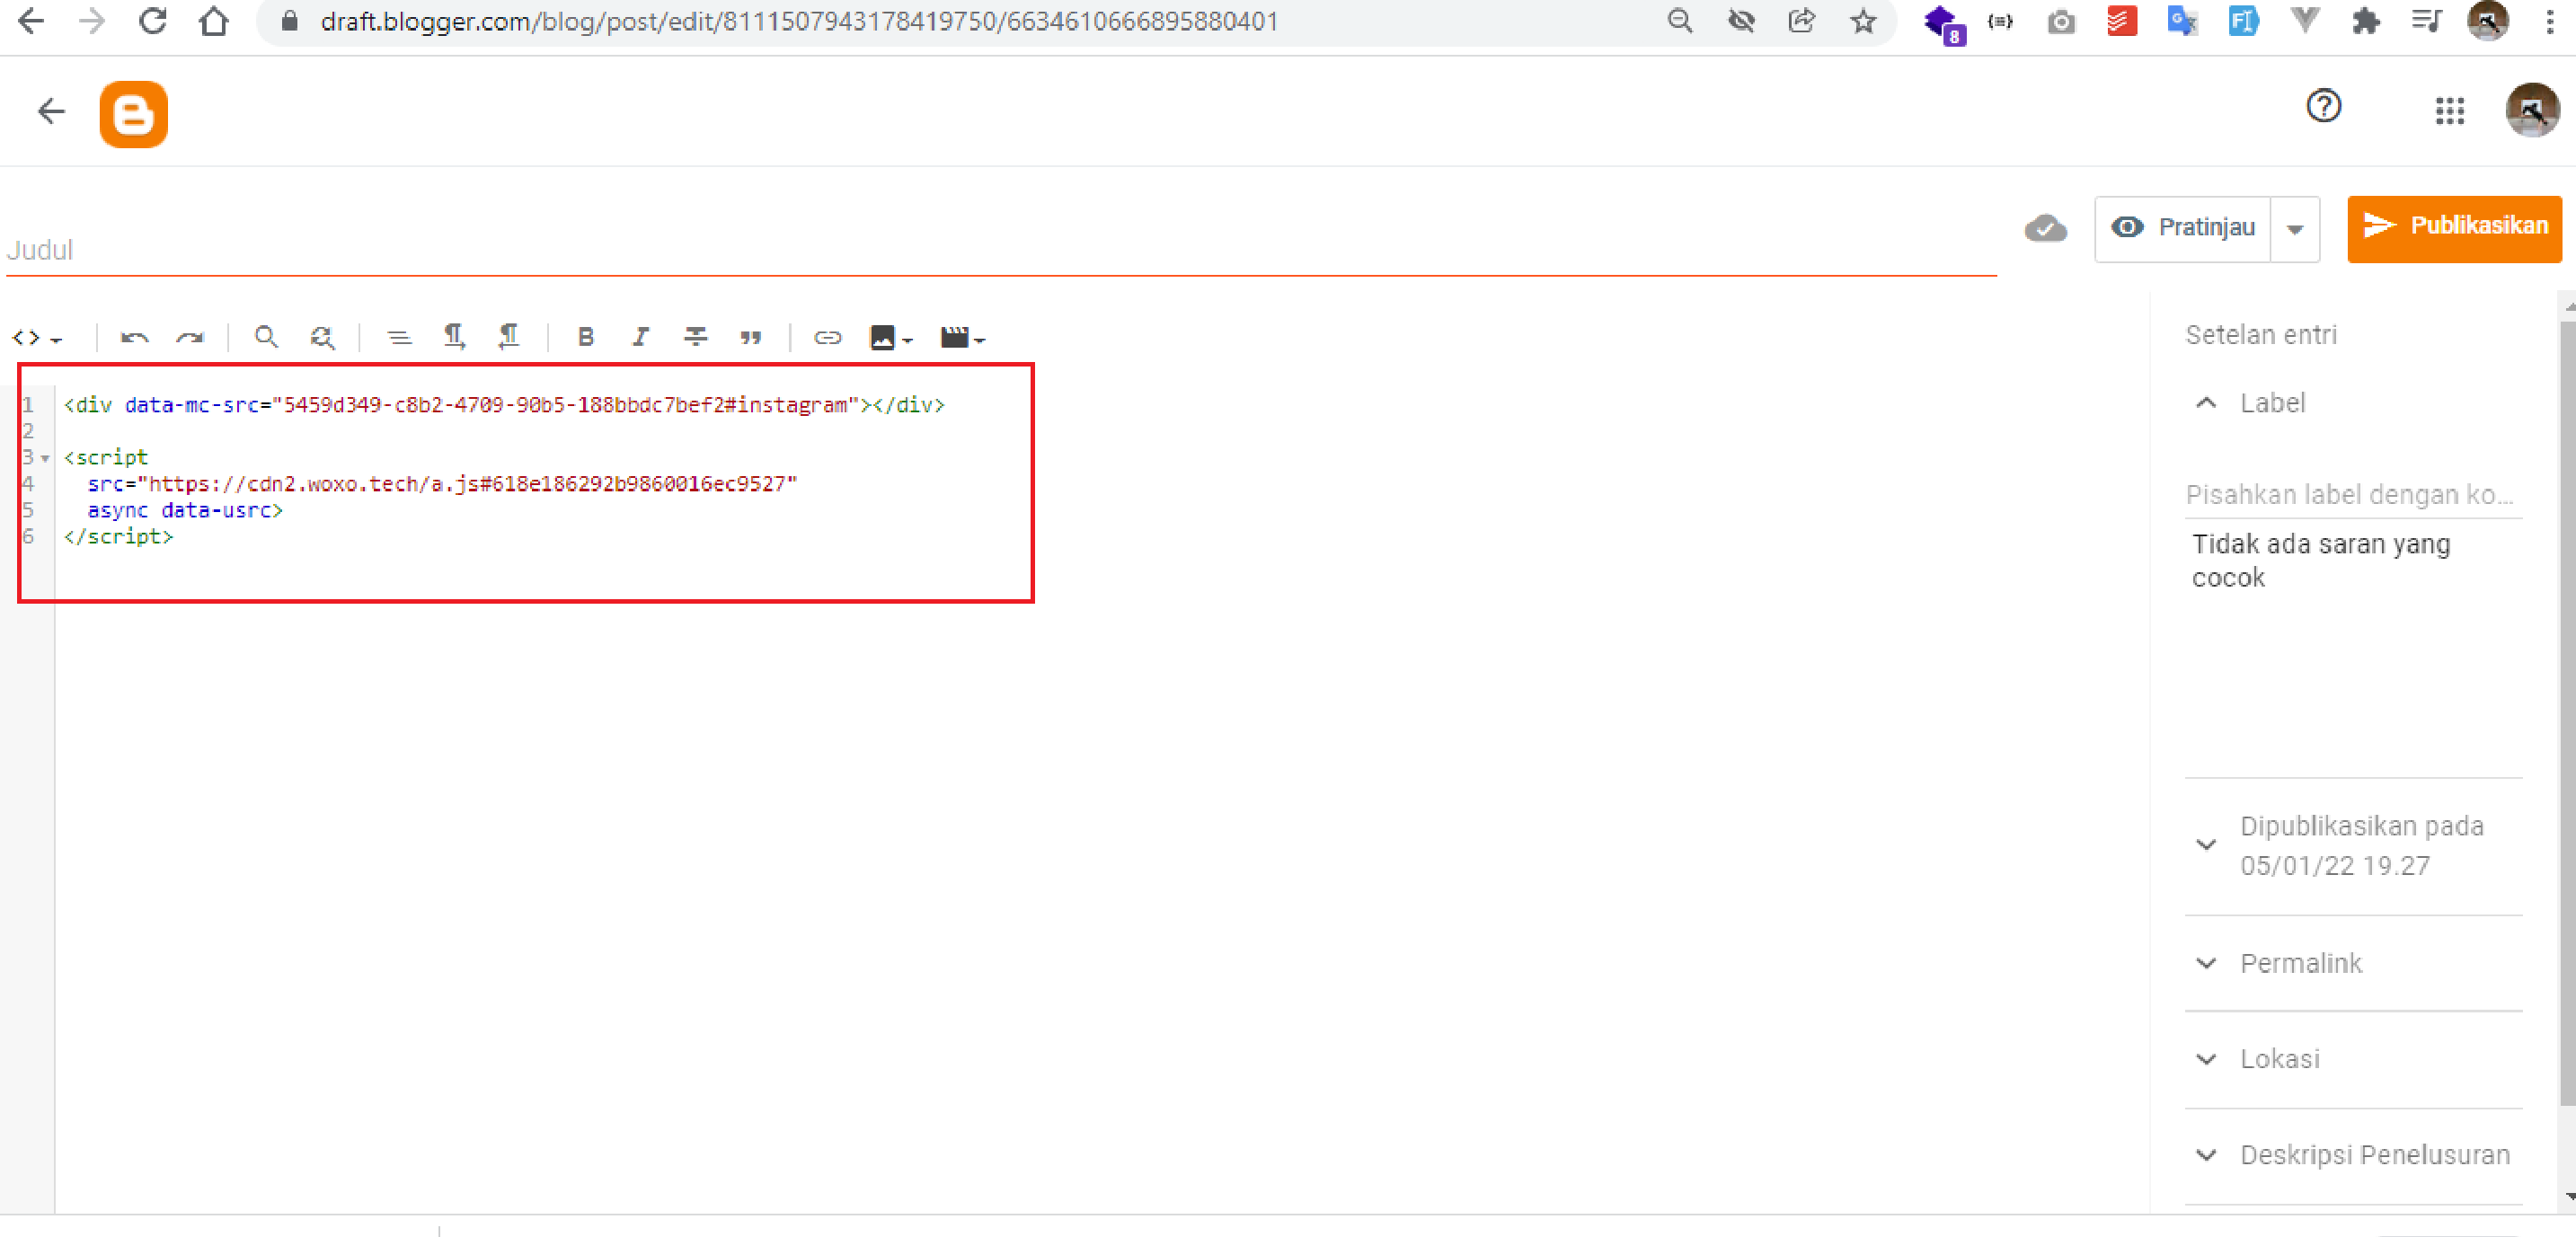Open the Chrome three-dot menu
Viewport: 2576px width, 1237px height.
pyautogui.click(x=2549, y=21)
